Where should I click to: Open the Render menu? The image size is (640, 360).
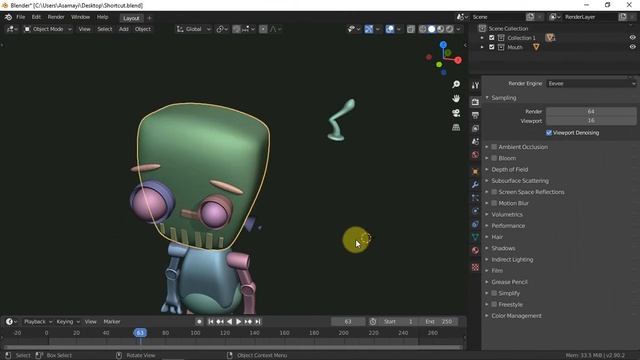coord(56,17)
